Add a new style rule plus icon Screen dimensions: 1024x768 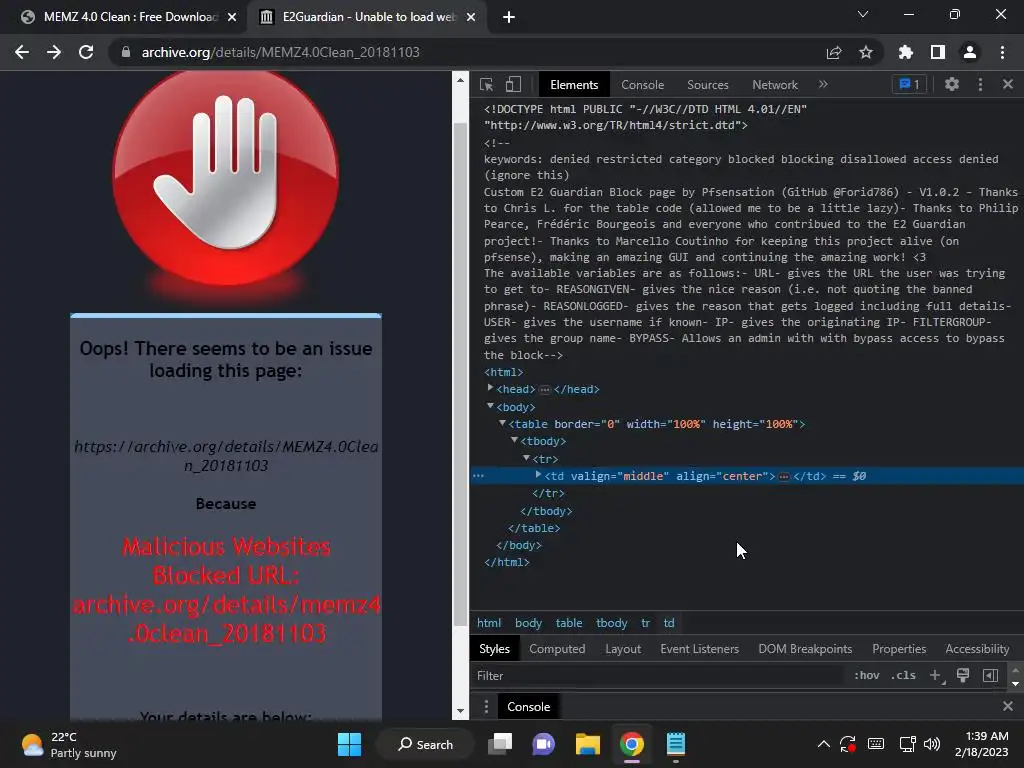(x=935, y=675)
